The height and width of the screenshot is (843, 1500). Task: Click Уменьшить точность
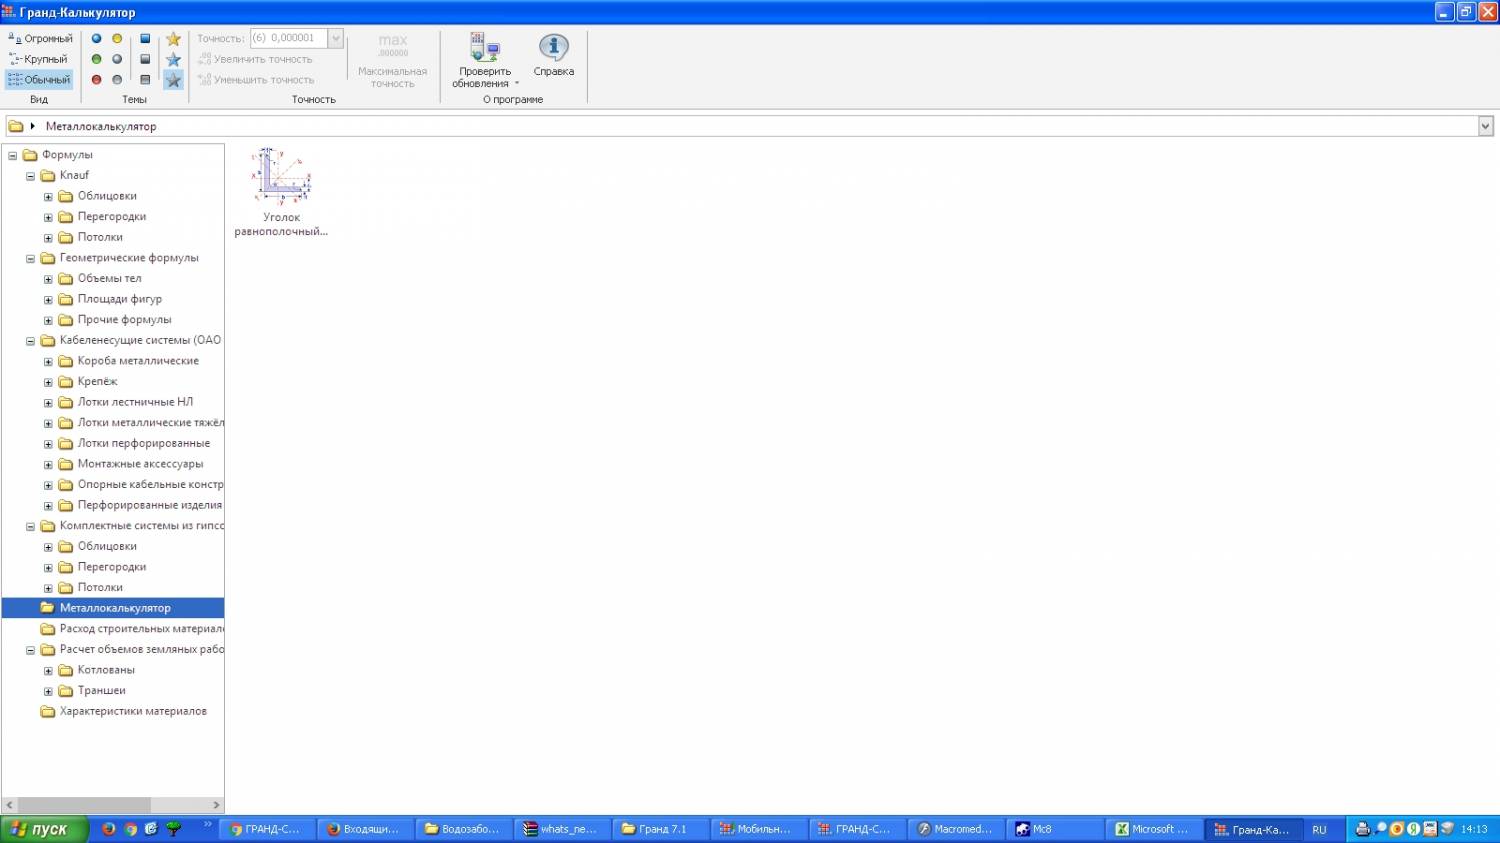(x=256, y=80)
